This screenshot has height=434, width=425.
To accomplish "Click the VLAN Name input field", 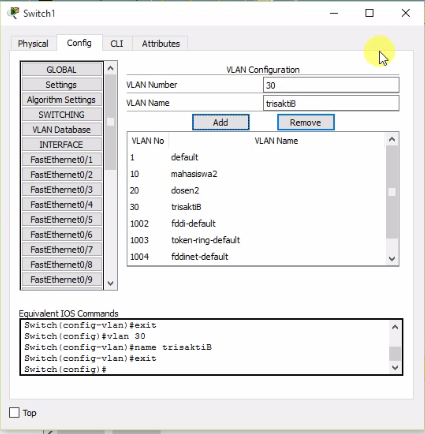I will (x=331, y=104).
